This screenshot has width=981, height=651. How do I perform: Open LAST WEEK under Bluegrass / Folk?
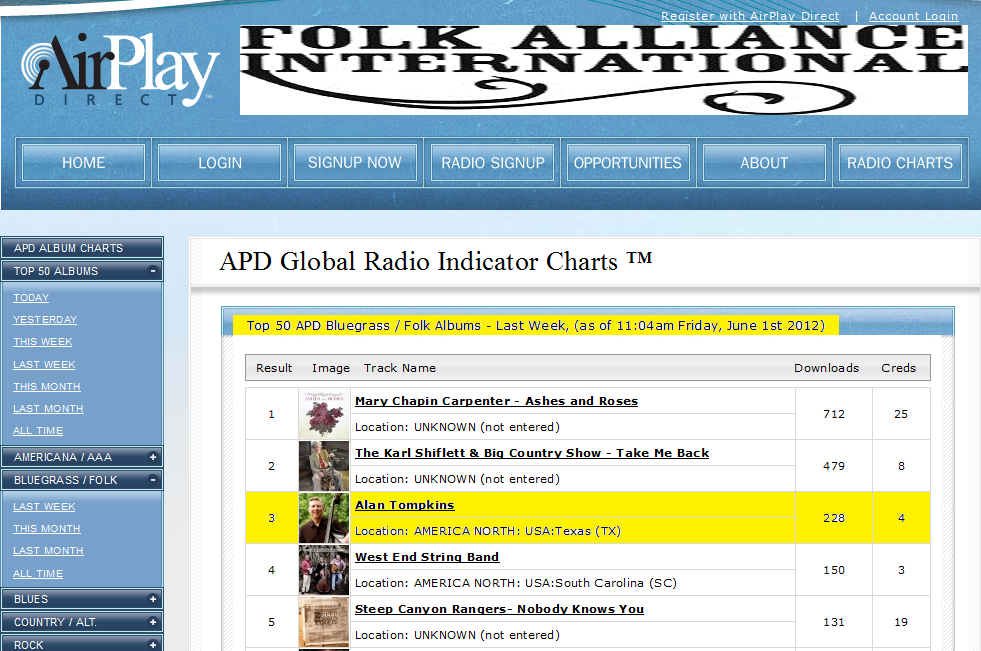pos(44,507)
